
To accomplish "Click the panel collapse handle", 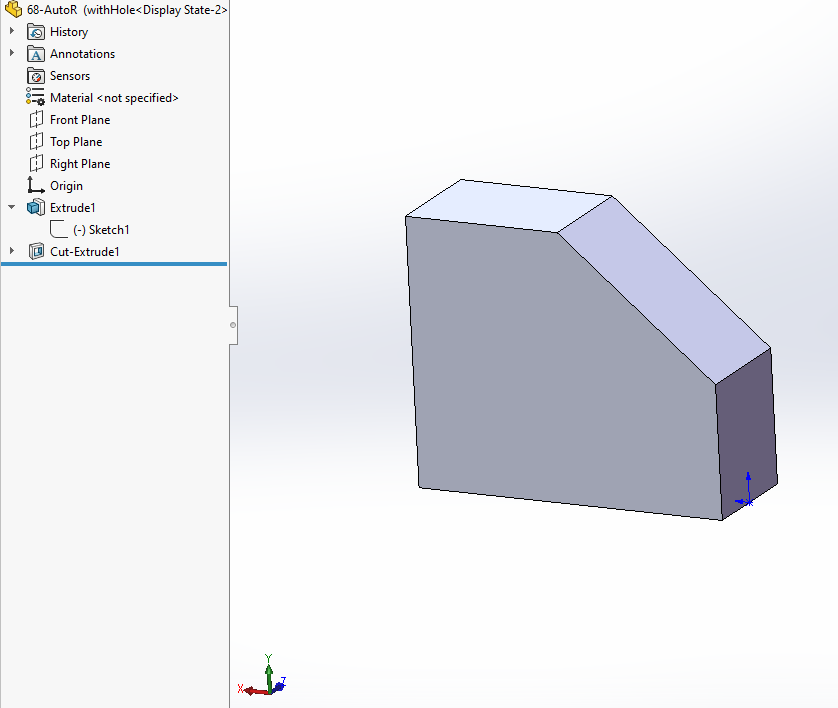I will click(233, 325).
